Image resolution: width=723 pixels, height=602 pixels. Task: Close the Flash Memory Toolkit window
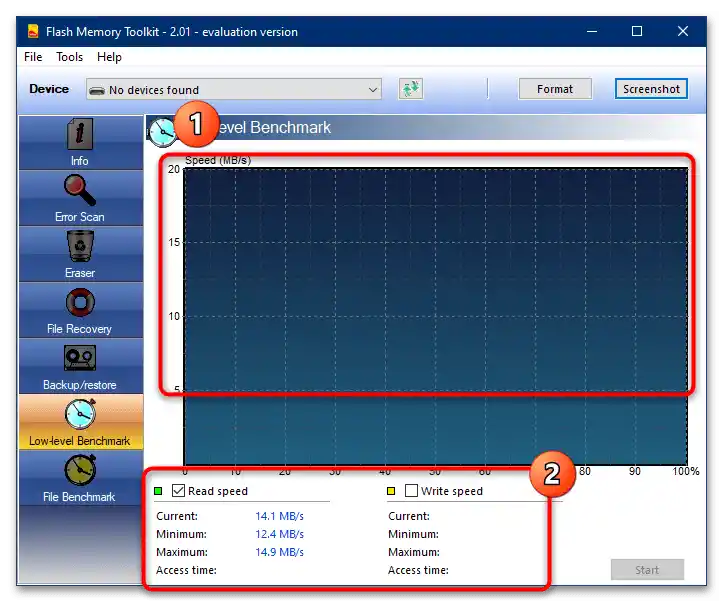pos(682,31)
